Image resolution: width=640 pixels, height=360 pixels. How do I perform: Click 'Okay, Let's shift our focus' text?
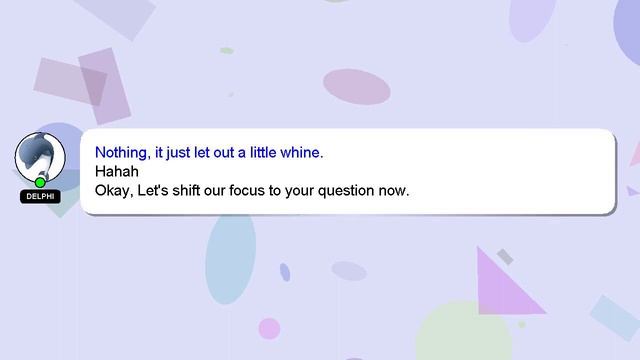[252, 191]
